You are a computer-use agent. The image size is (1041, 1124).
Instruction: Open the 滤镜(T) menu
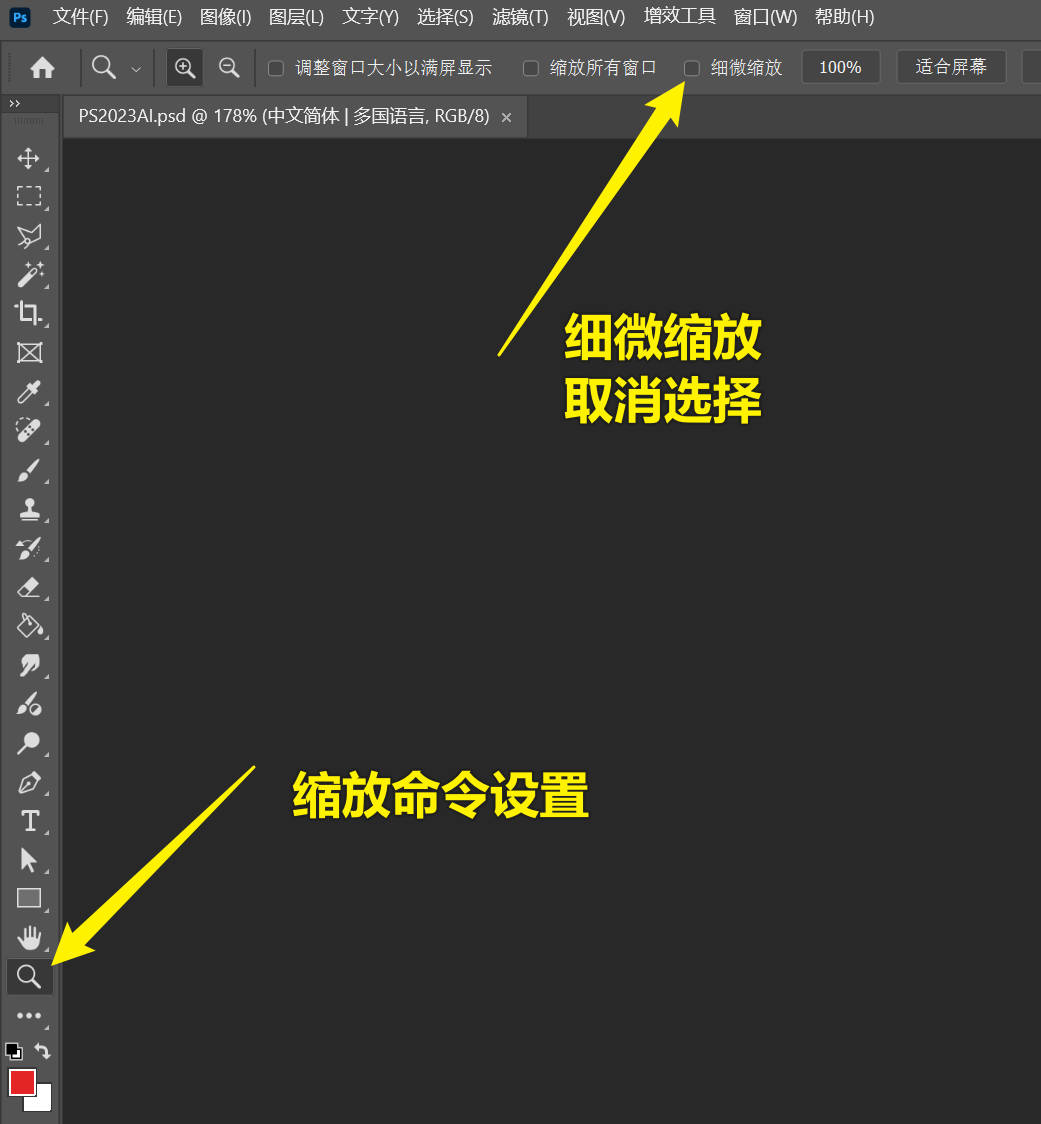pyautogui.click(x=520, y=16)
